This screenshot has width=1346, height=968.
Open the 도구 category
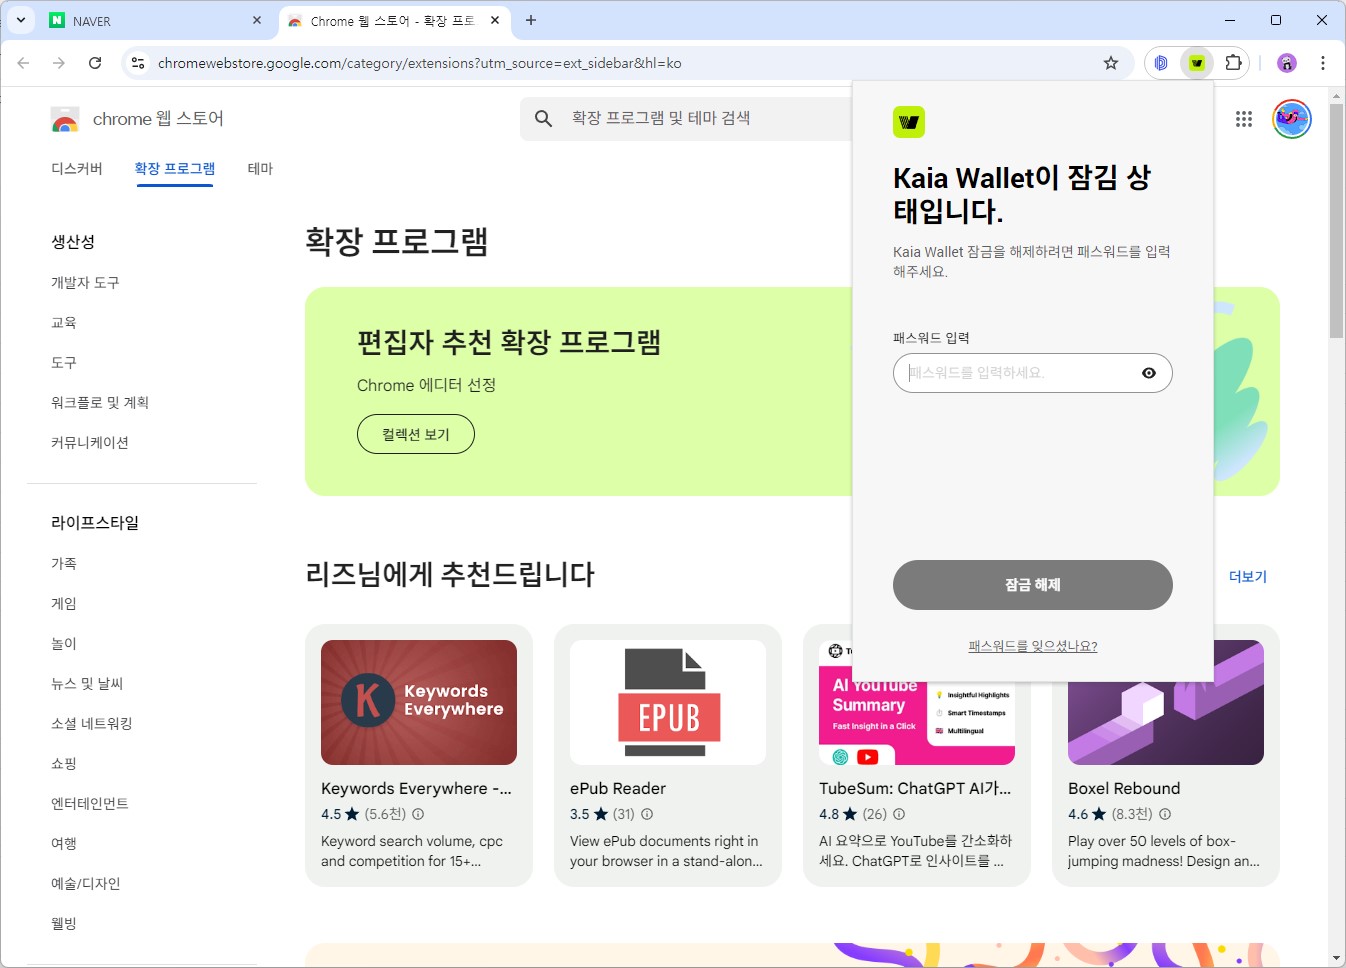[x=64, y=363]
